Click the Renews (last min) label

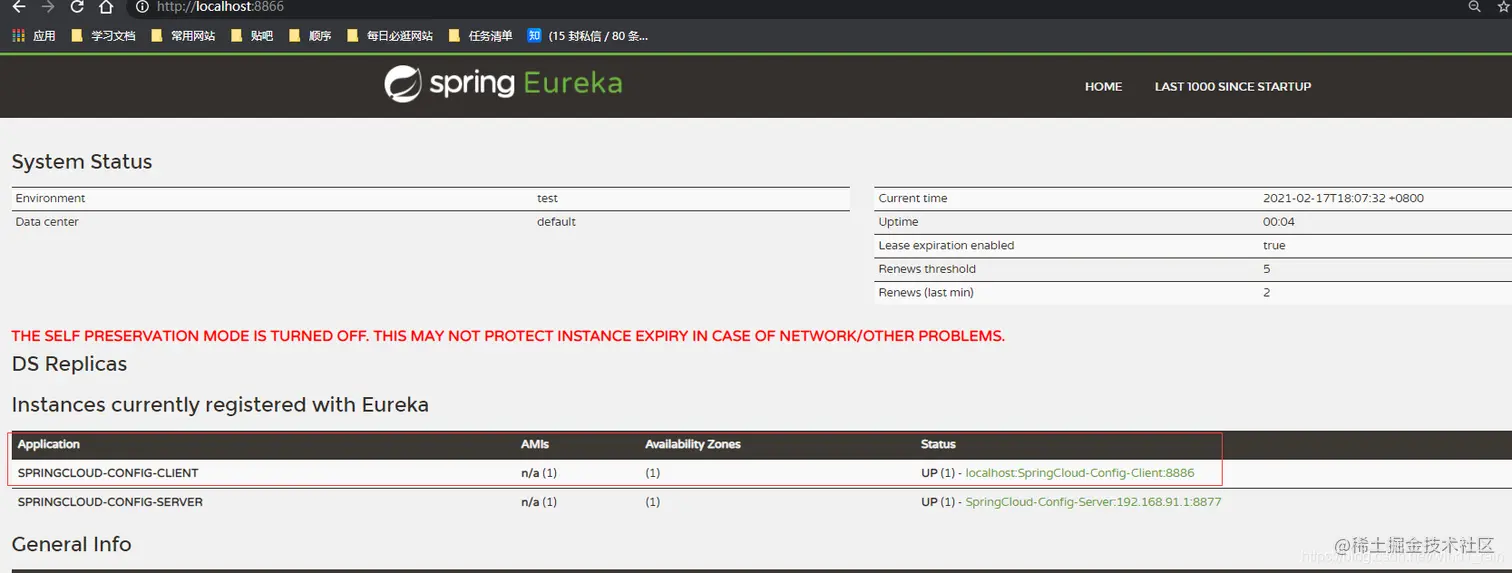click(x=926, y=292)
